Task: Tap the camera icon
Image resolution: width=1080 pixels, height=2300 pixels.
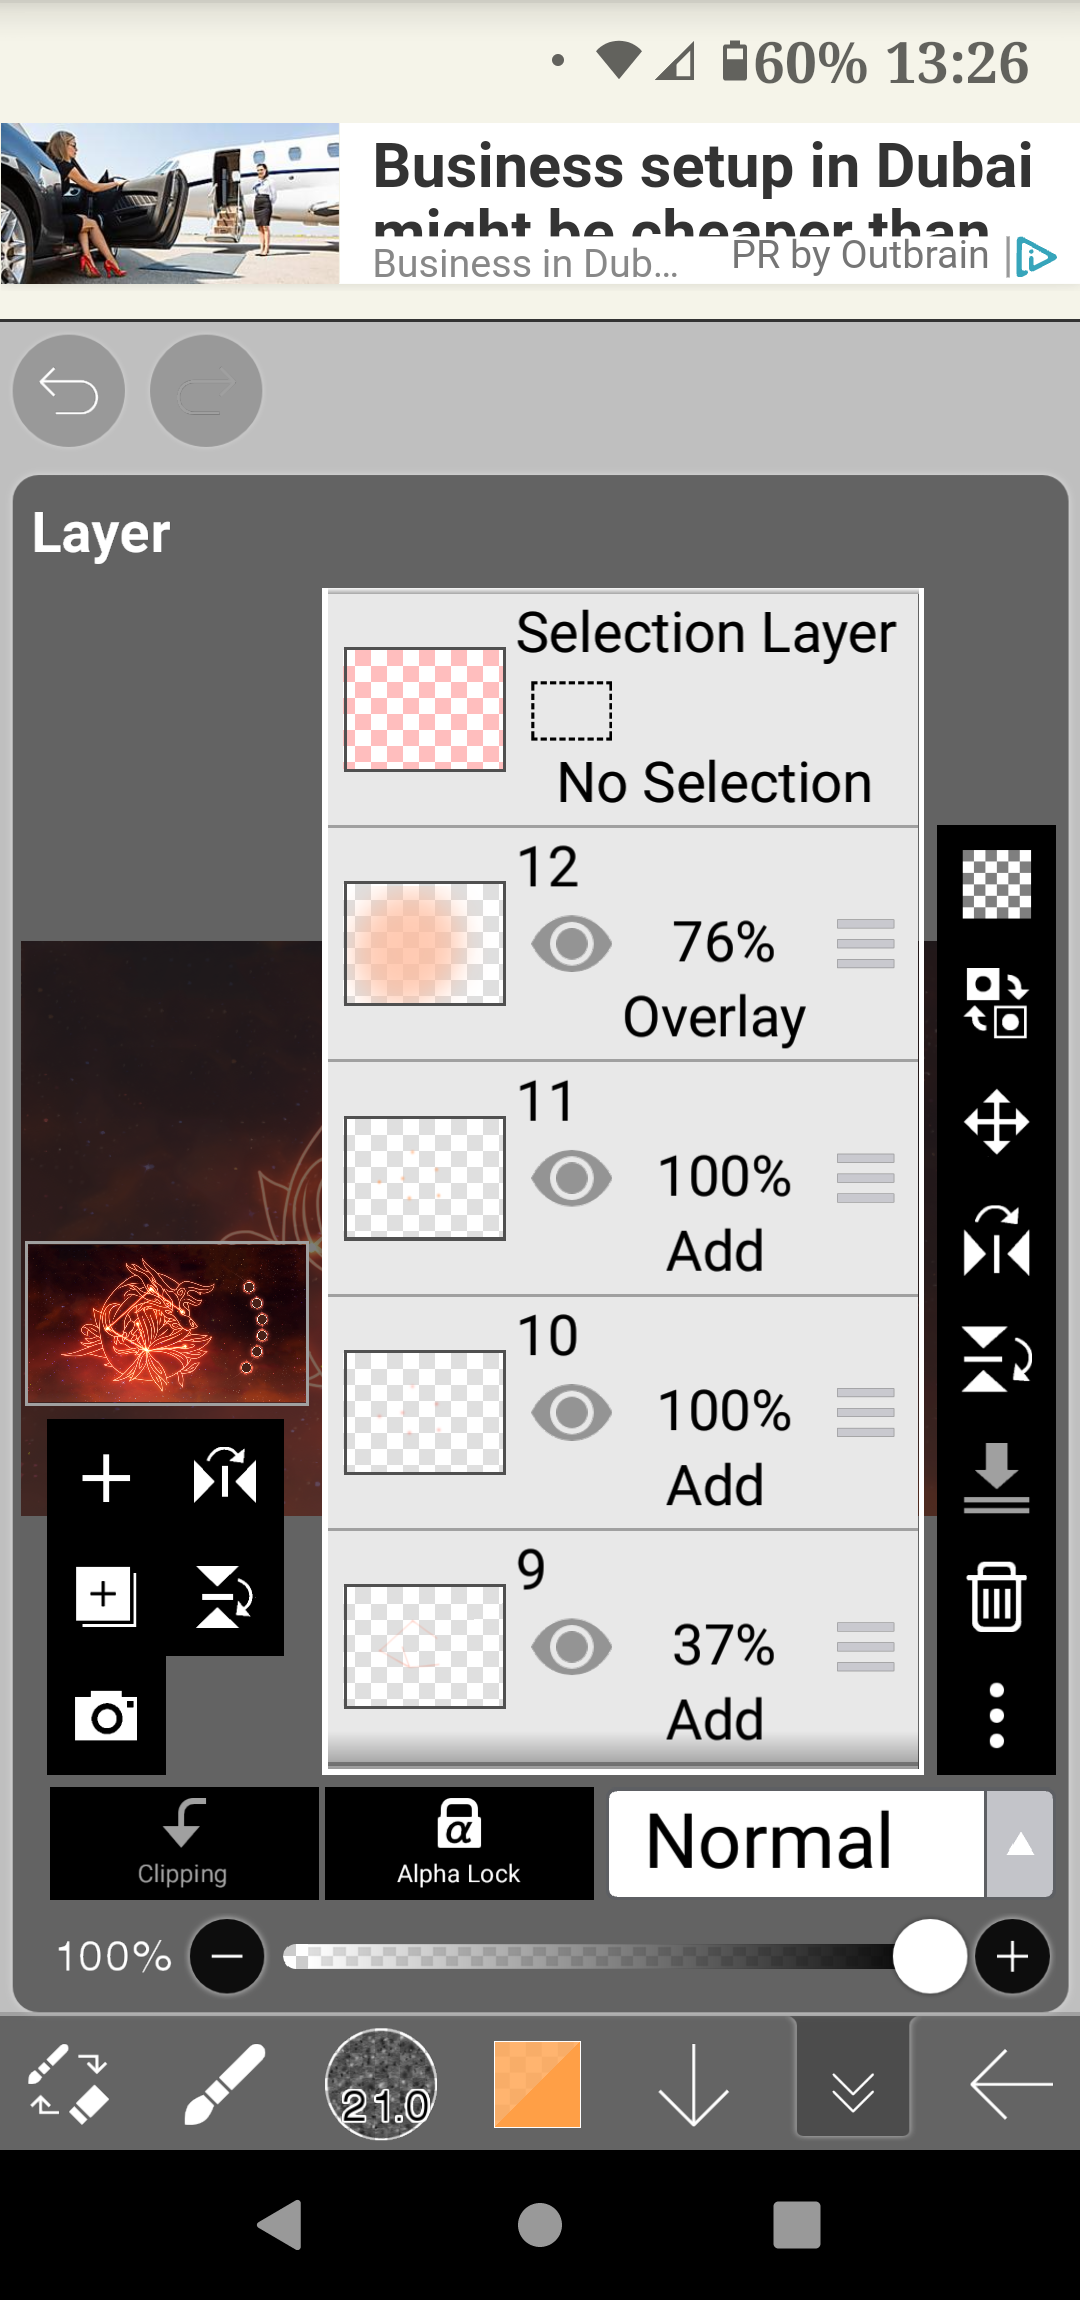Action: [106, 1716]
